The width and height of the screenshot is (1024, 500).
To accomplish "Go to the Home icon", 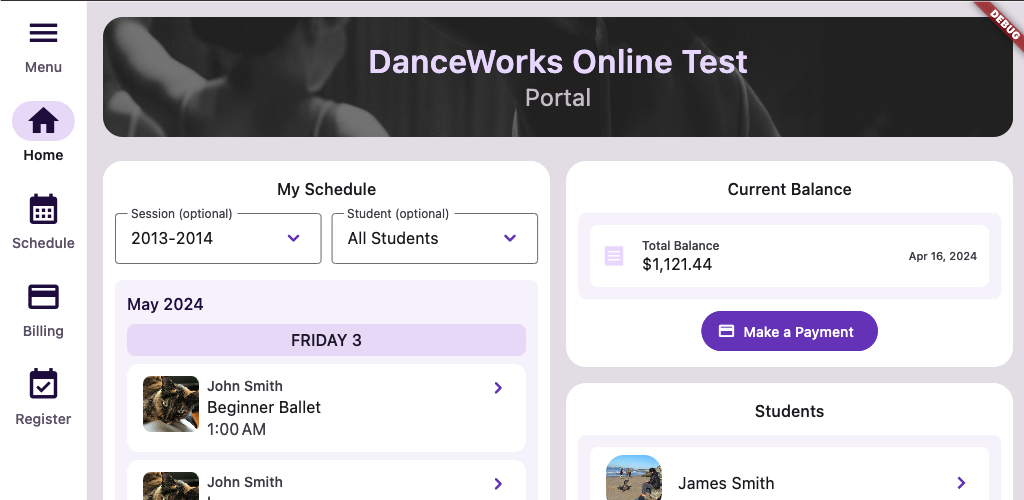I will point(43,121).
